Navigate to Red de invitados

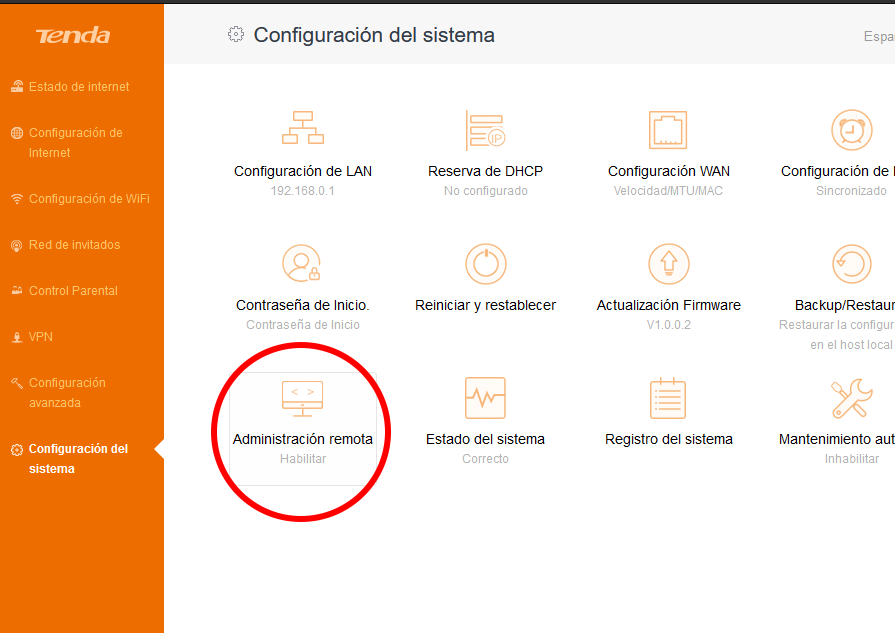click(x=74, y=245)
